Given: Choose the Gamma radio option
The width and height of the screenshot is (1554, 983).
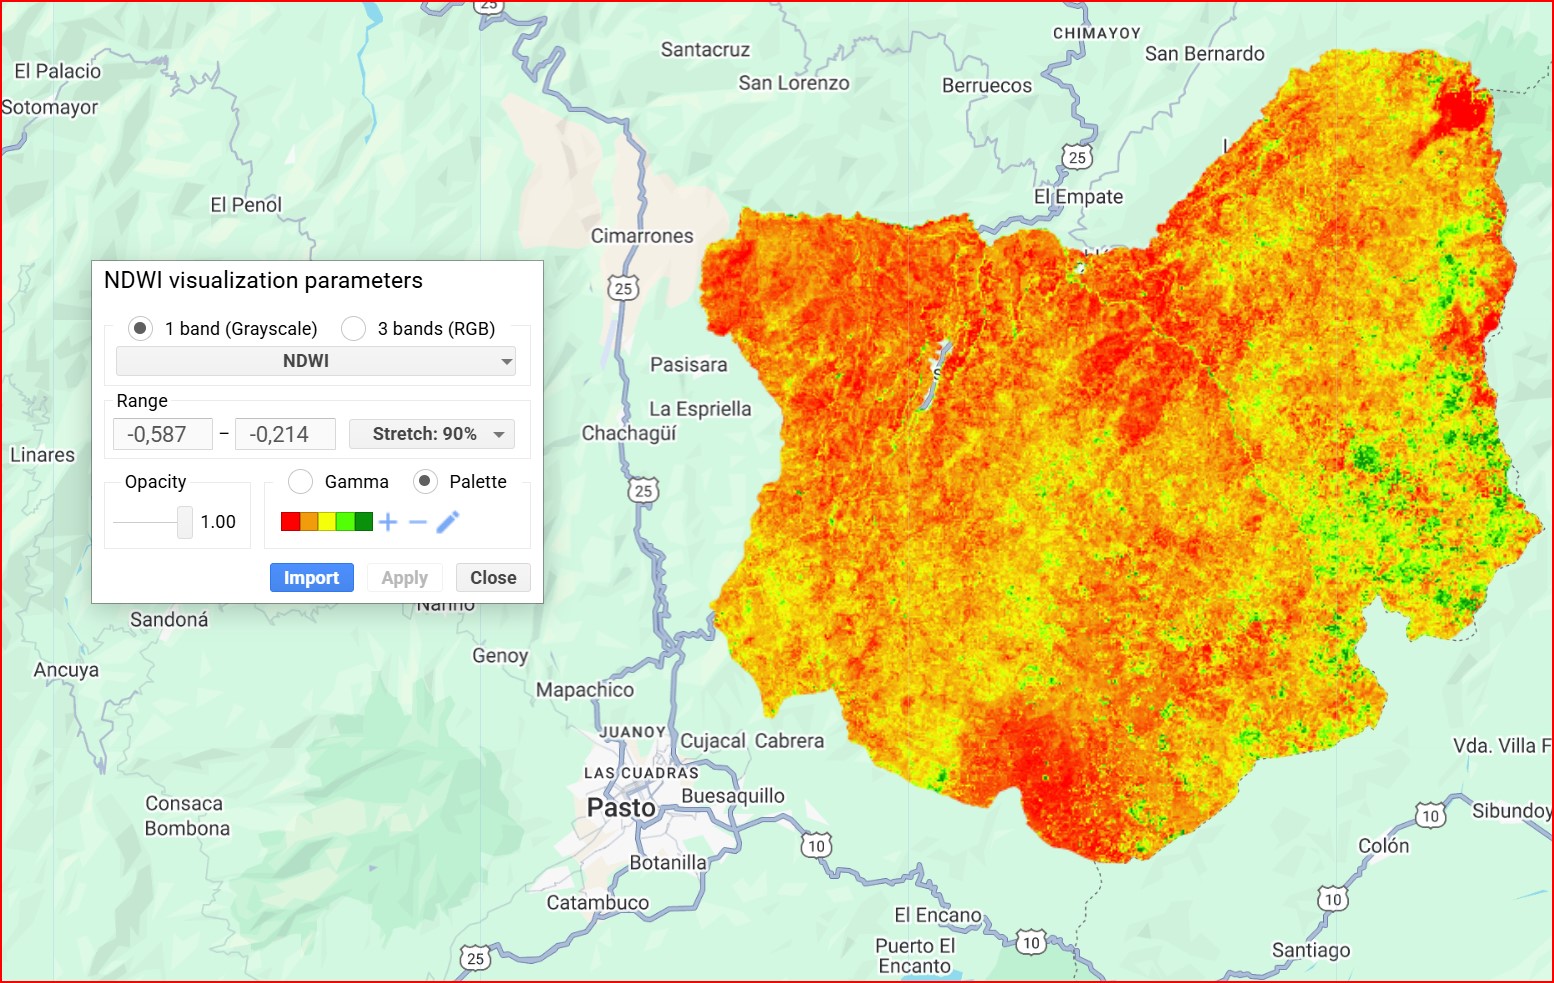Looking at the screenshot, I should point(301,482).
